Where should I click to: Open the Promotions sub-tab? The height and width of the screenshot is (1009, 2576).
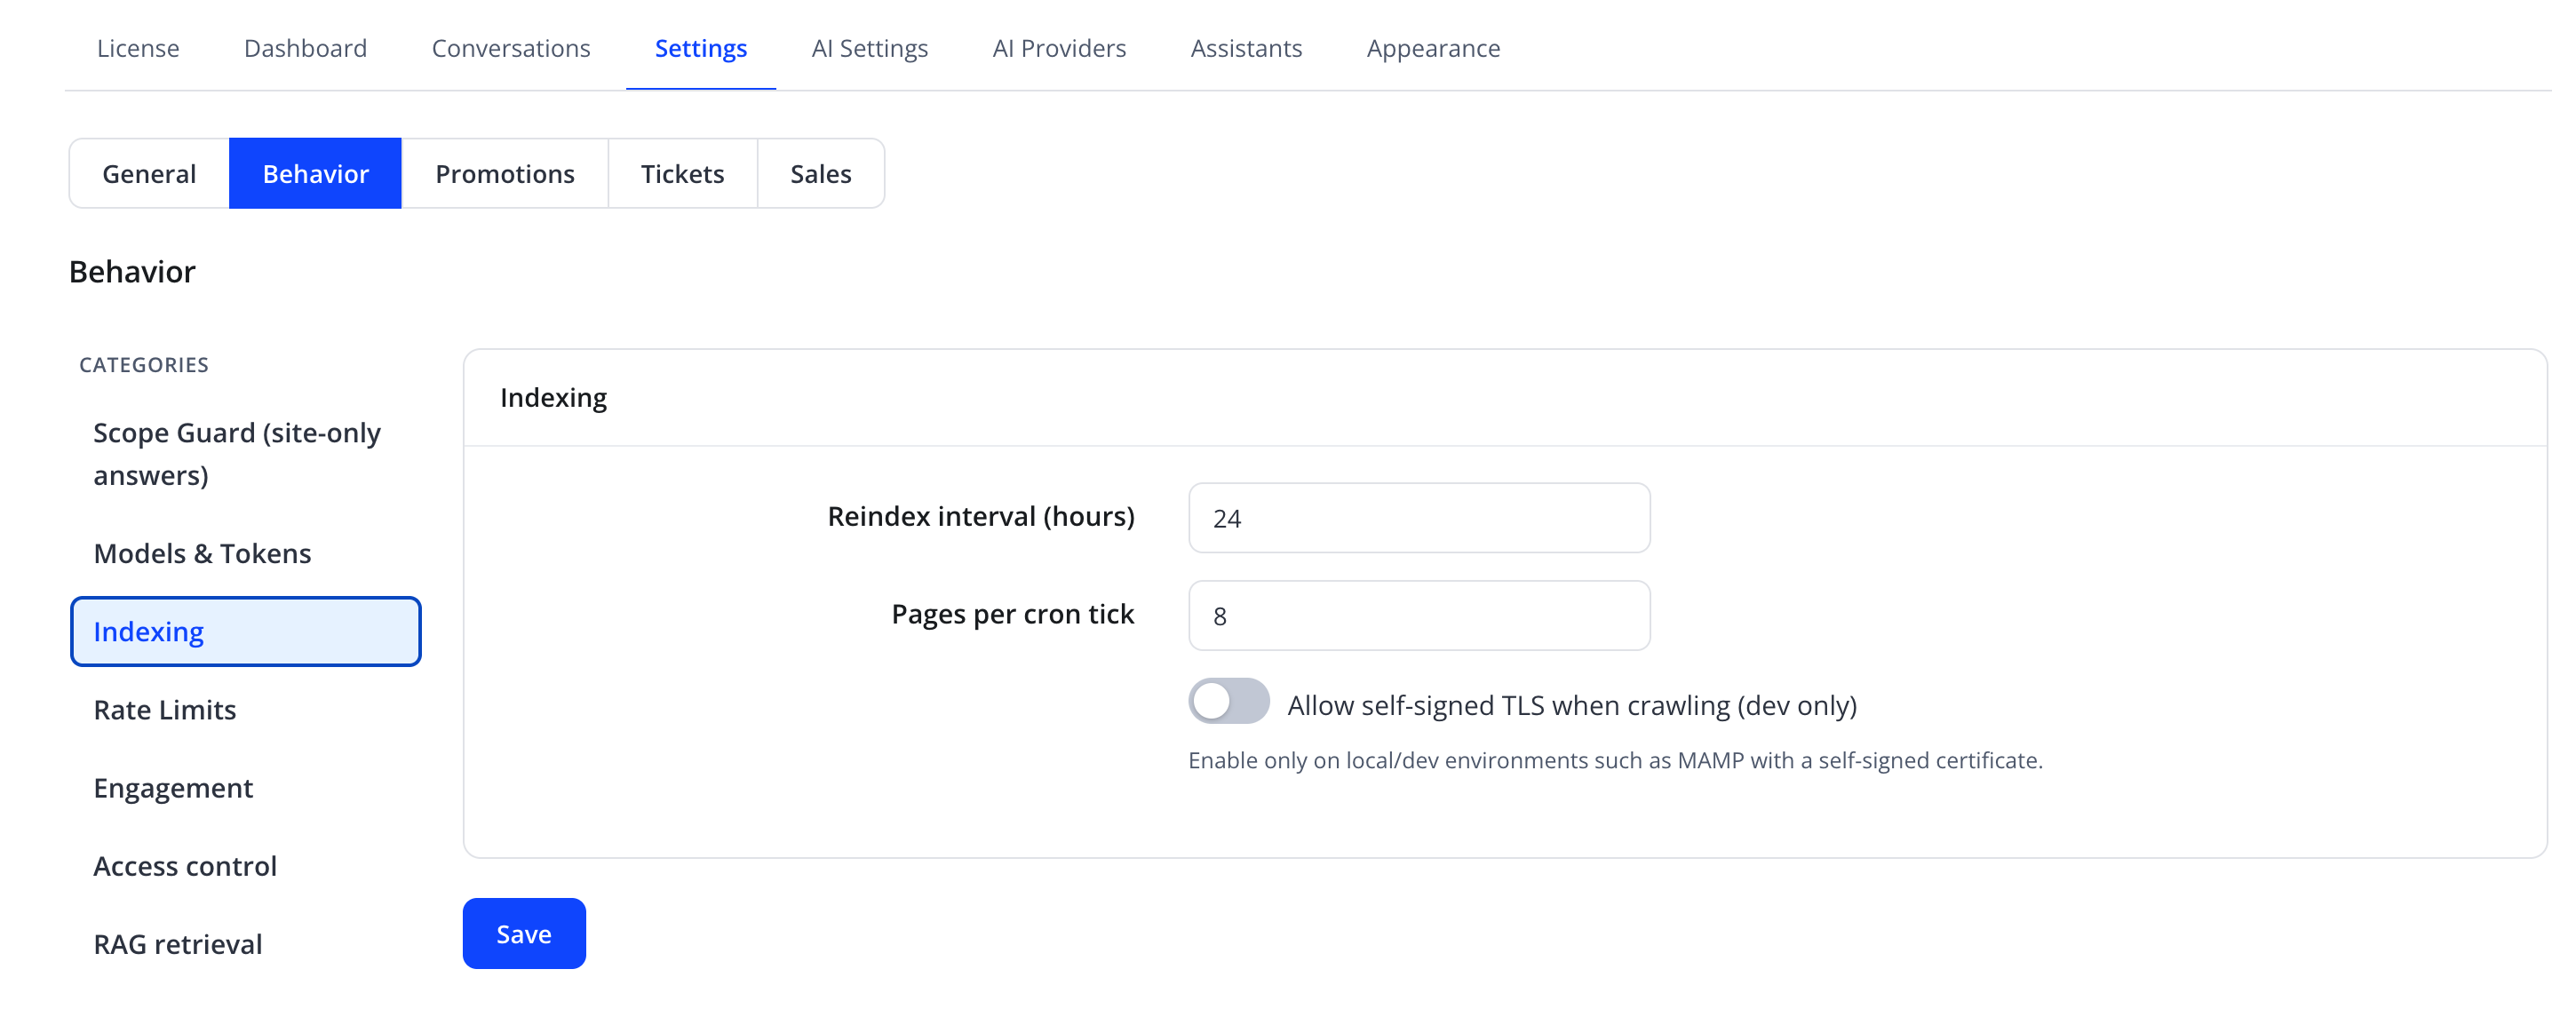[504, 173]
